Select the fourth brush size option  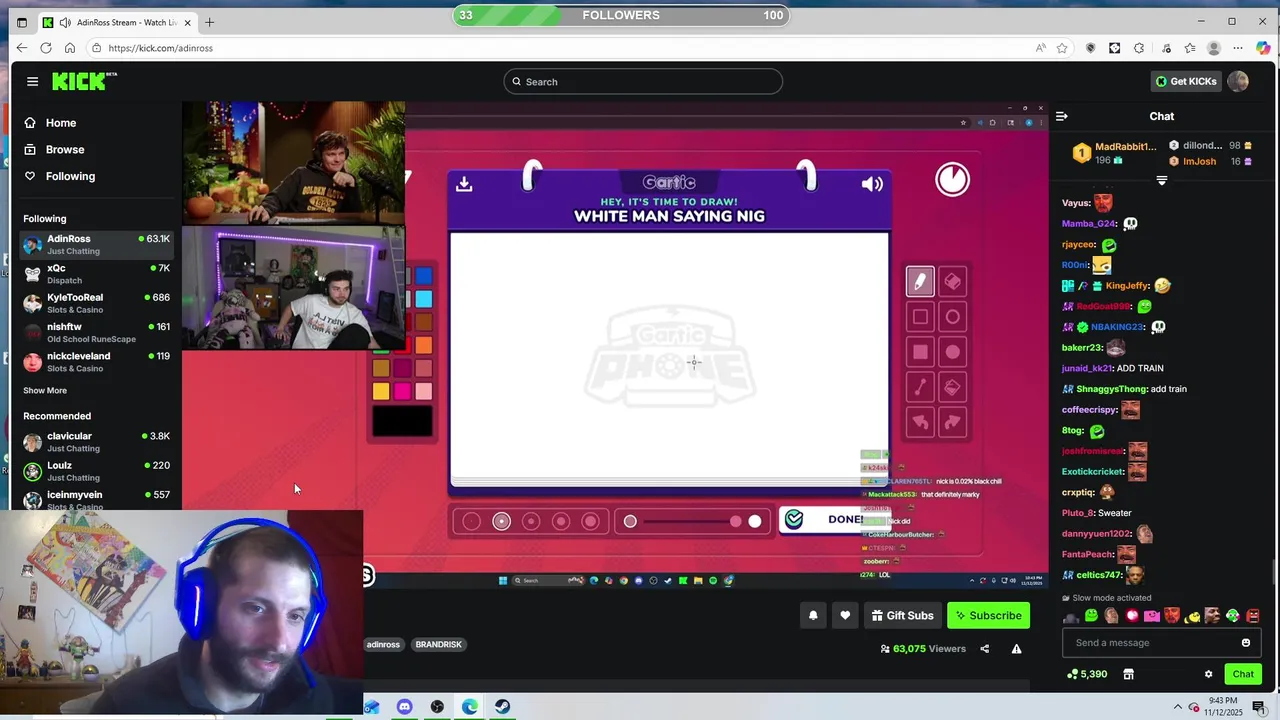[561, 521]
